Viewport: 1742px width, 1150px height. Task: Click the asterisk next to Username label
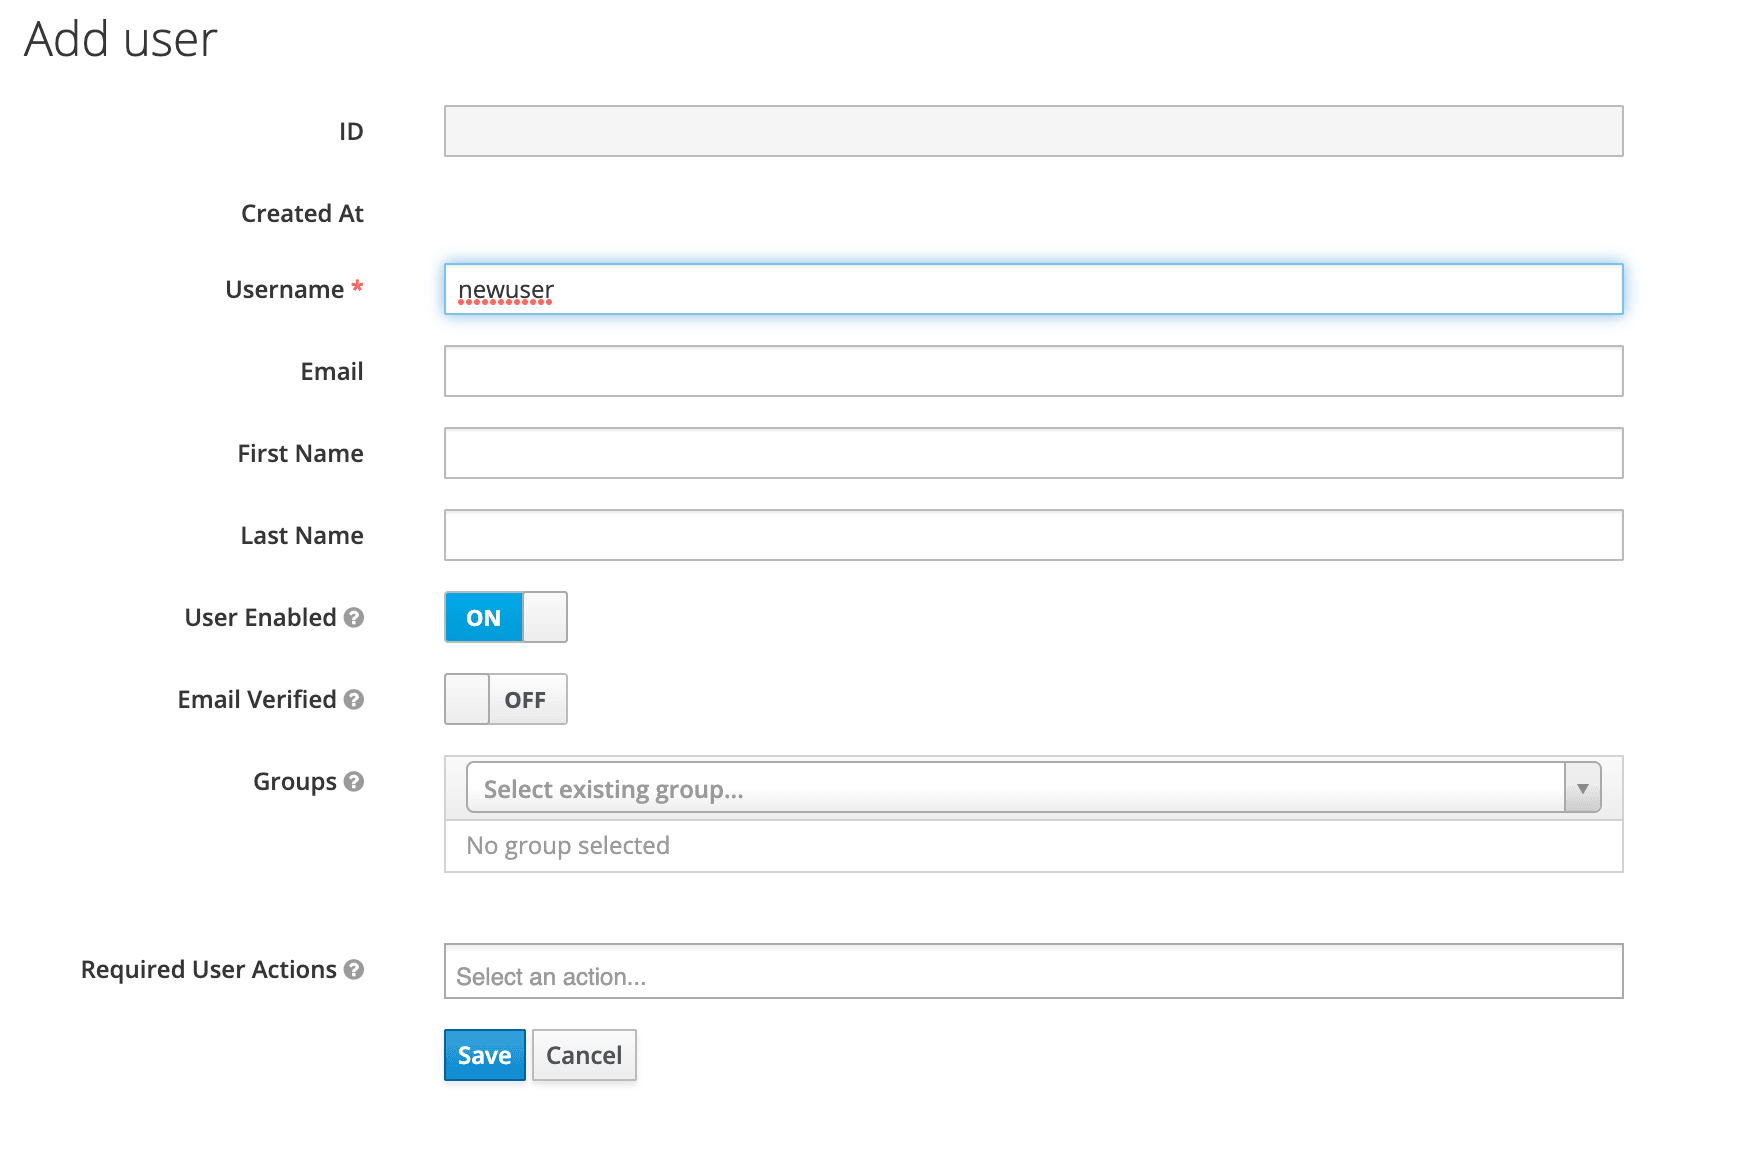pyautogui.click(x=358, y=288)
